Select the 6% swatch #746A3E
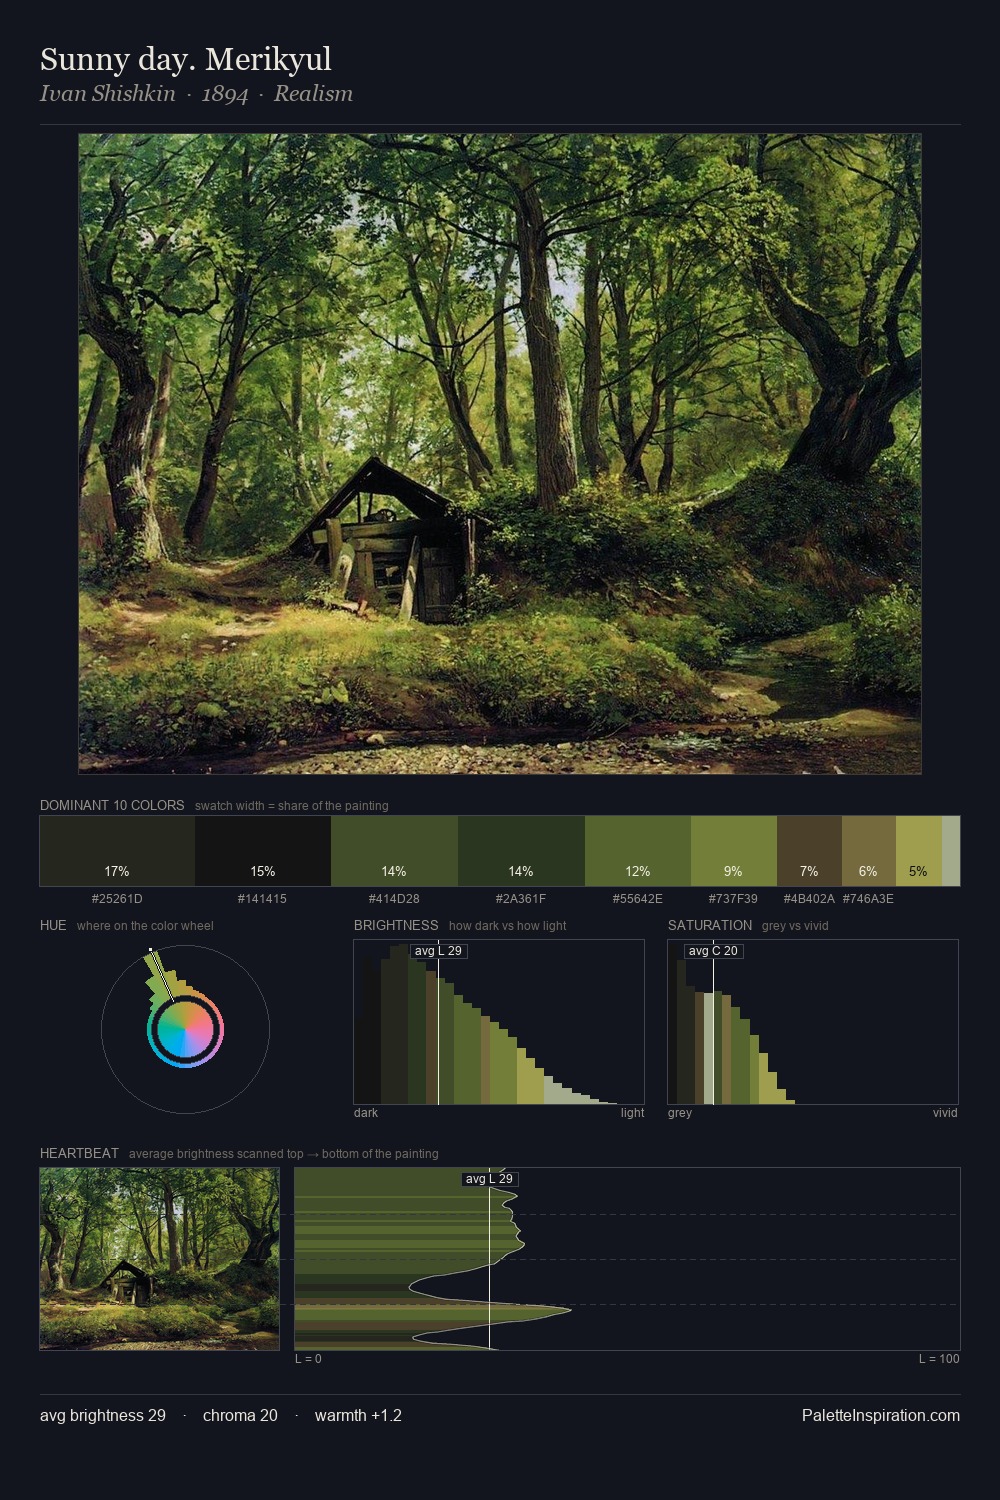1000x1500 pixels. 869,851
